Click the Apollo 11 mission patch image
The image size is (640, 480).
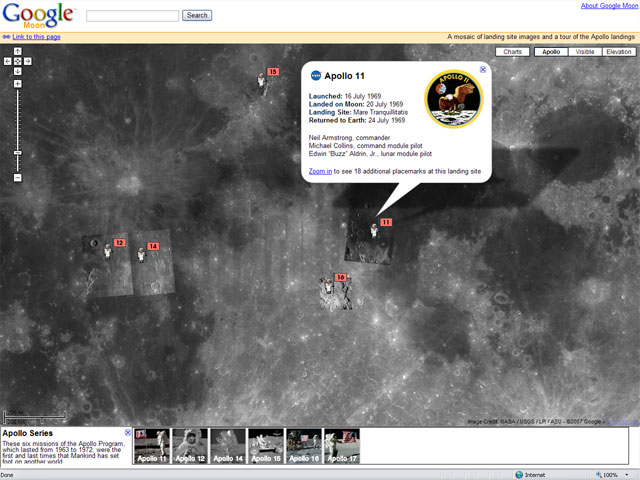(453, 99)
